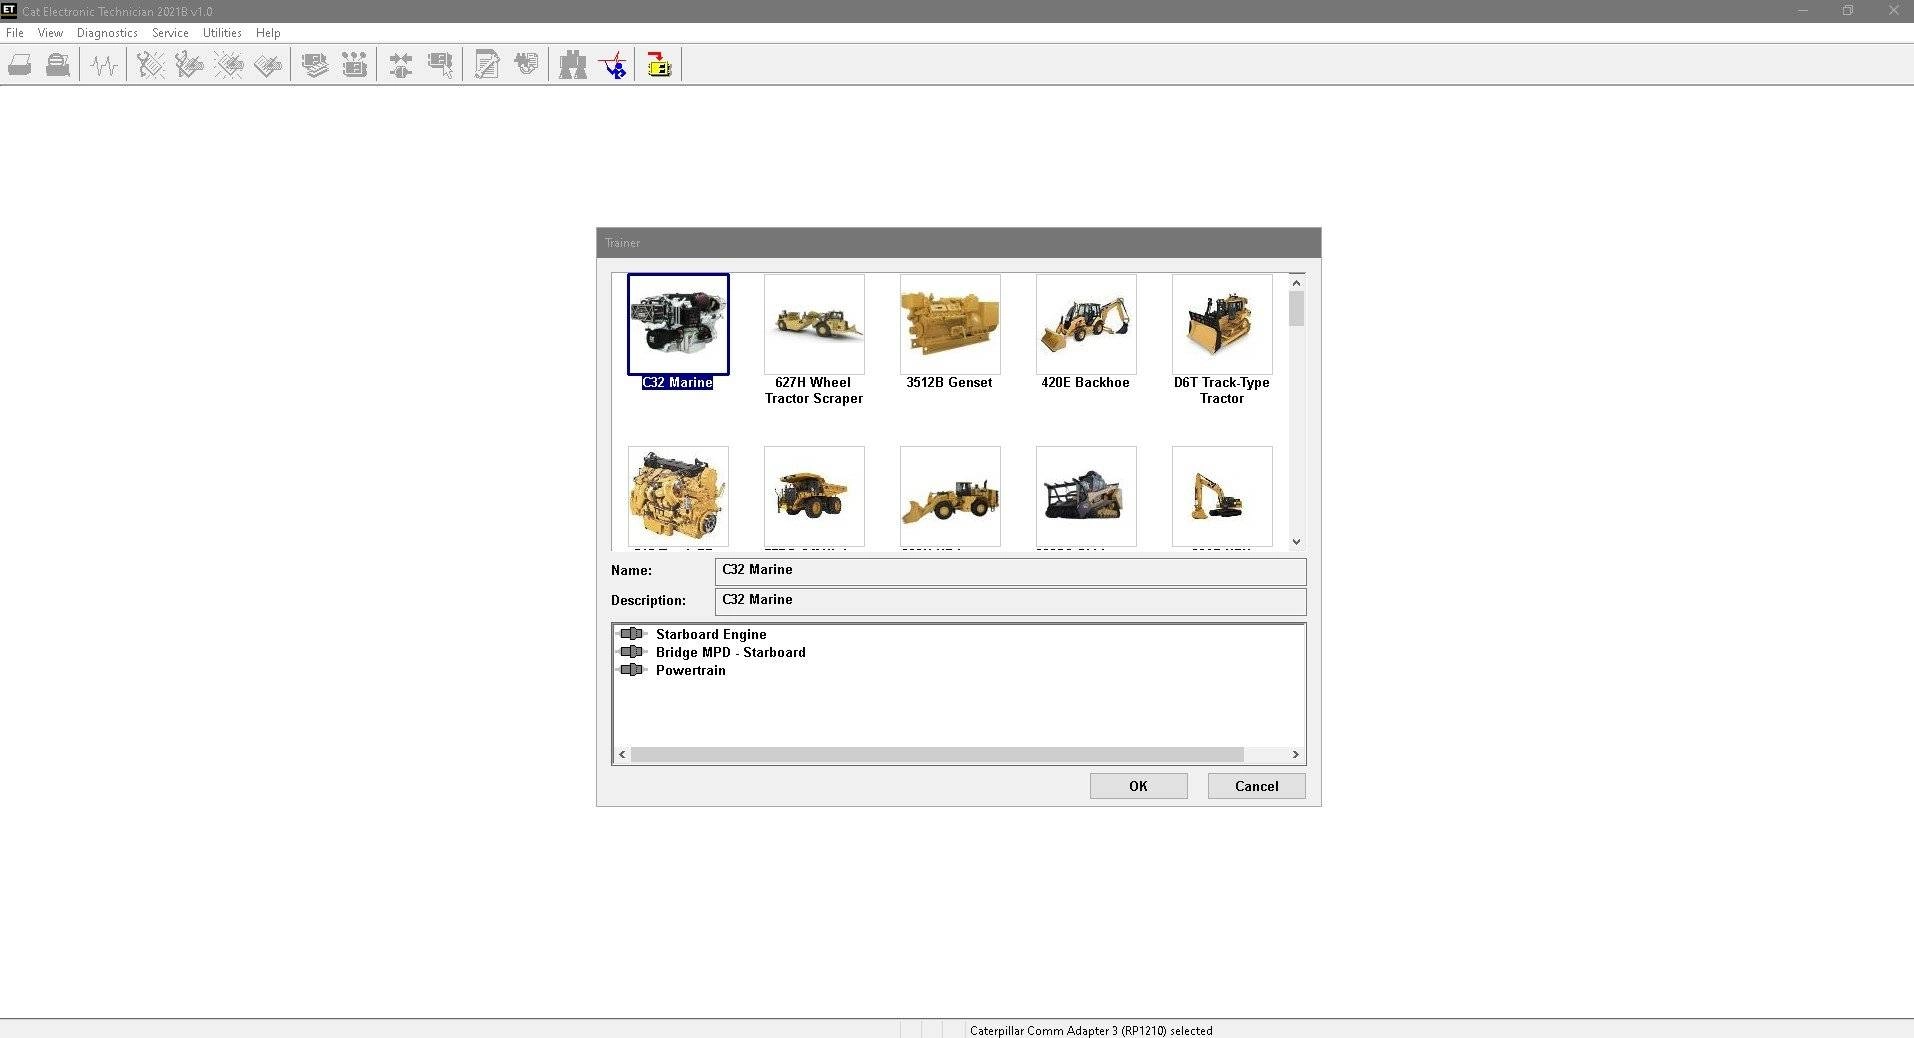The height and width of the screenshot is (1038, 1914).
Task: Select the 3512B Genset thumbnail
Action: click(x=950, y=324)
